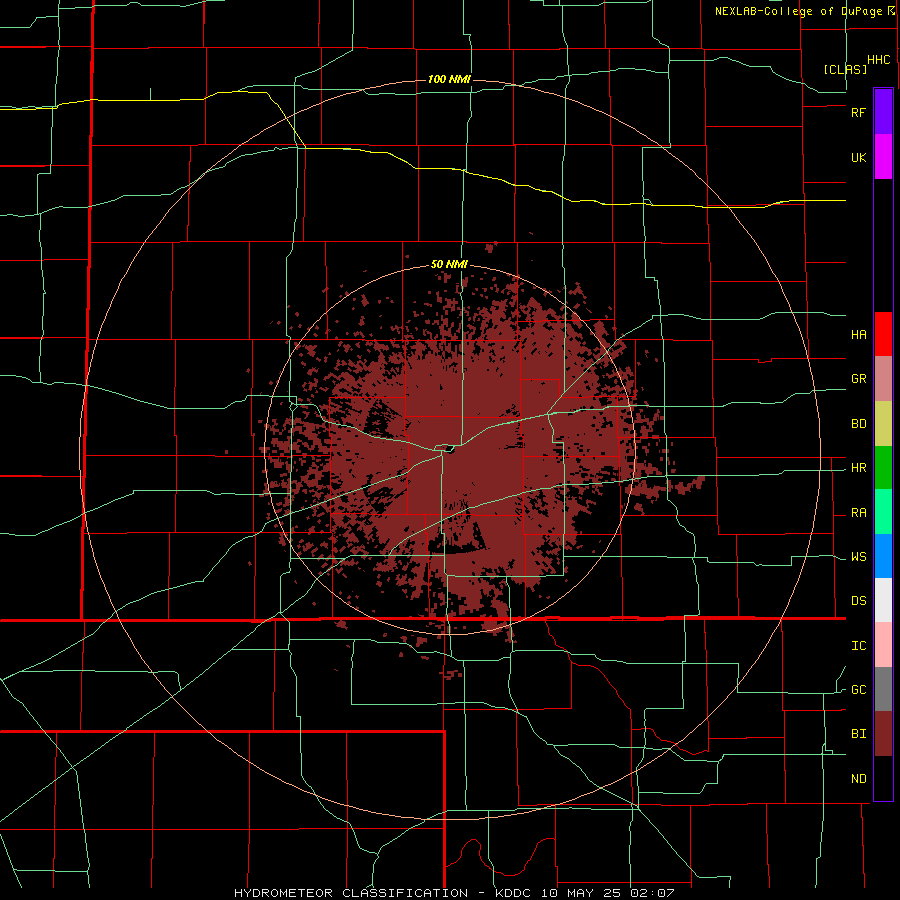Click the DS legend label

(859, 601)
